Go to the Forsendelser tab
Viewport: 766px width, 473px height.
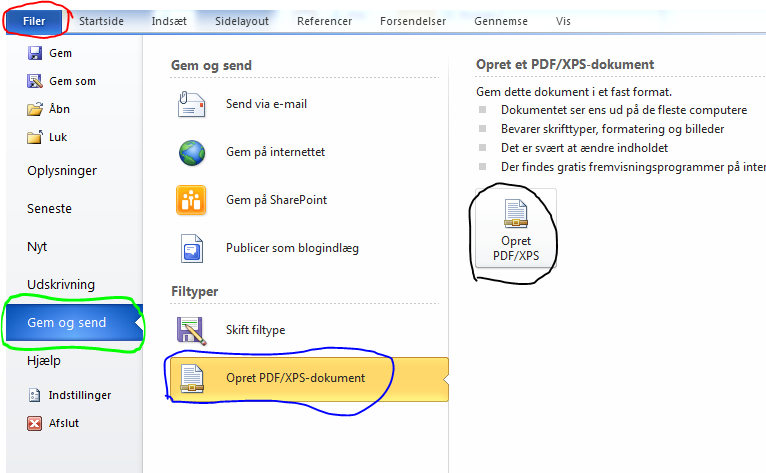[x=413, y=22]
